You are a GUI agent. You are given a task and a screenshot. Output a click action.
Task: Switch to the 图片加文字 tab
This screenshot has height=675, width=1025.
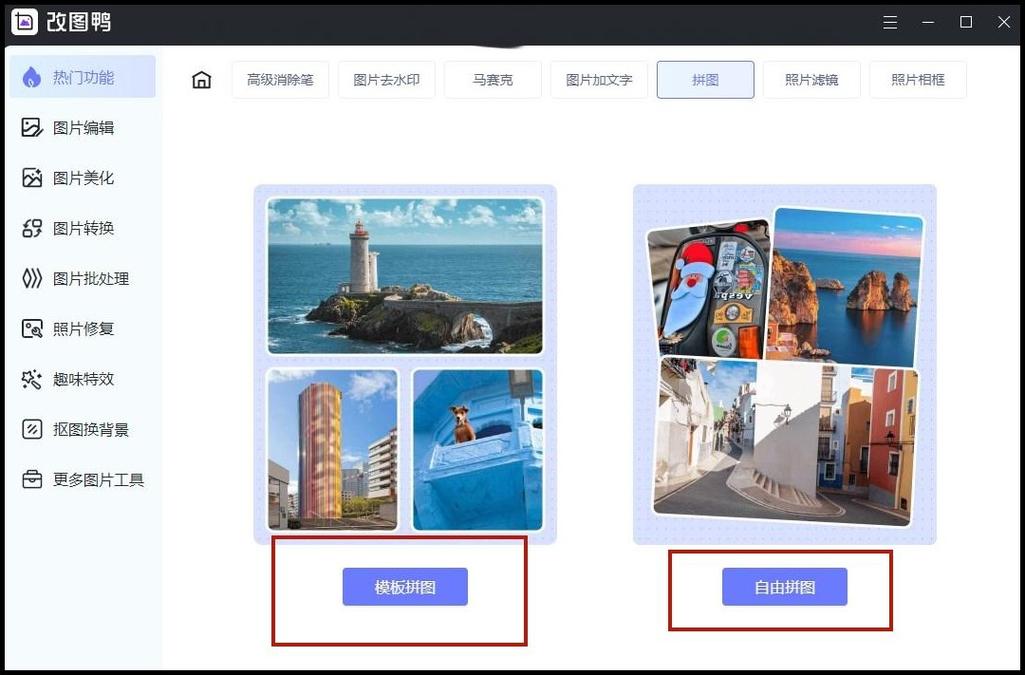[599, 79]
